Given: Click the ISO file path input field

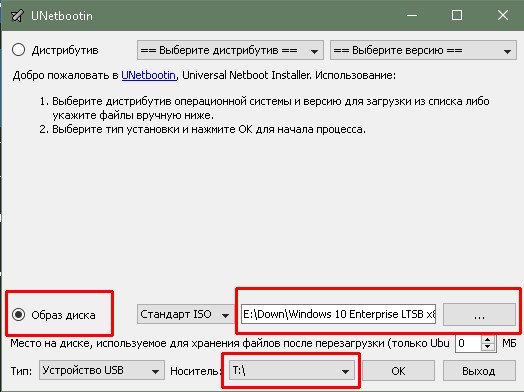Looking at the screenshot, I should click(338, 314).
